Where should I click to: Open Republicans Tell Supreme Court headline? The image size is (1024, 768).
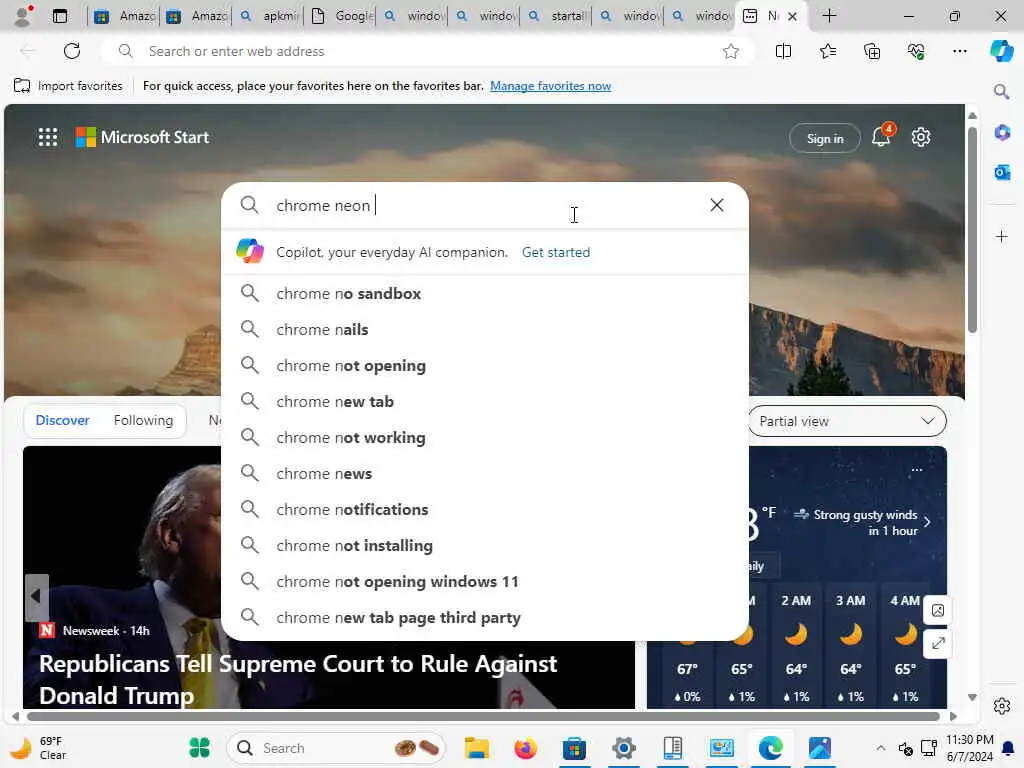coord(298,679)
